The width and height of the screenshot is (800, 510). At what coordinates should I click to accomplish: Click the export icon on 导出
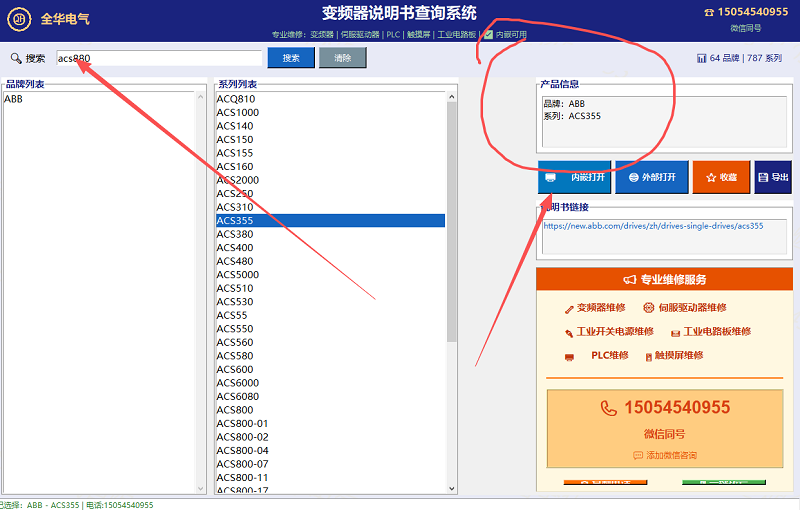(763, 177)
